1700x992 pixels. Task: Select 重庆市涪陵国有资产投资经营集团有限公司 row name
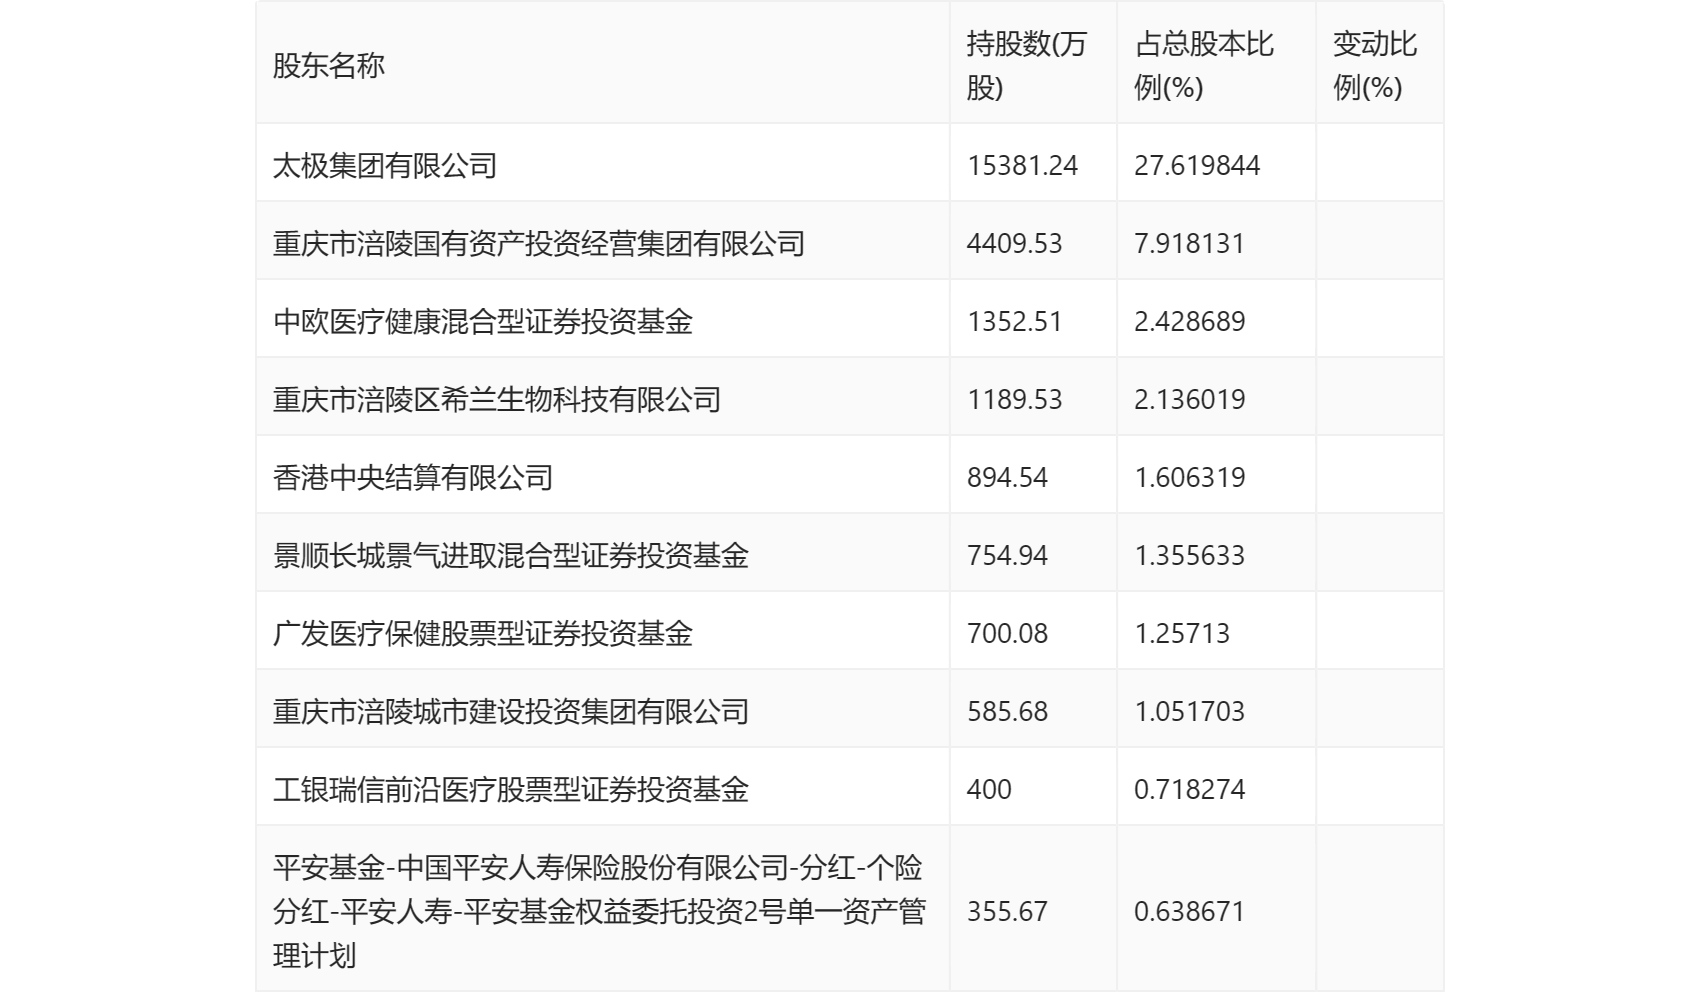coord(539,243)
